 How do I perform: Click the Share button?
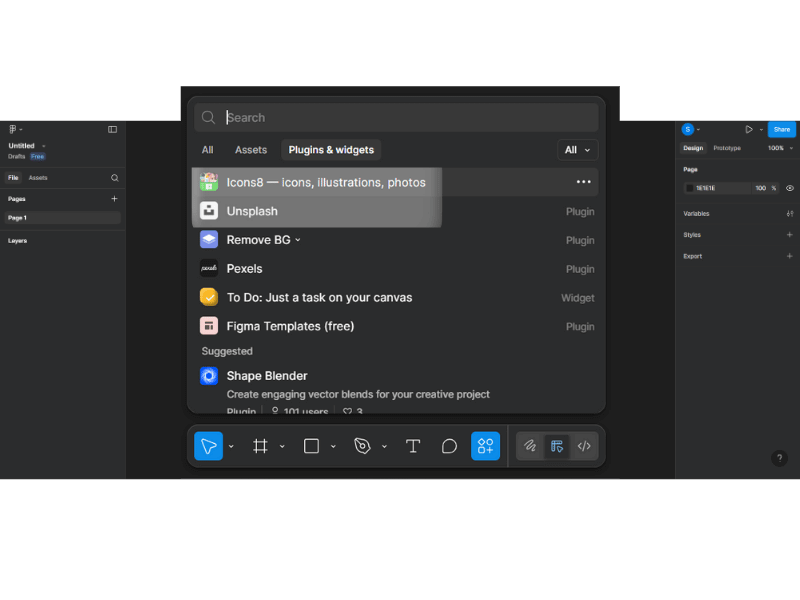coord(781,130)
